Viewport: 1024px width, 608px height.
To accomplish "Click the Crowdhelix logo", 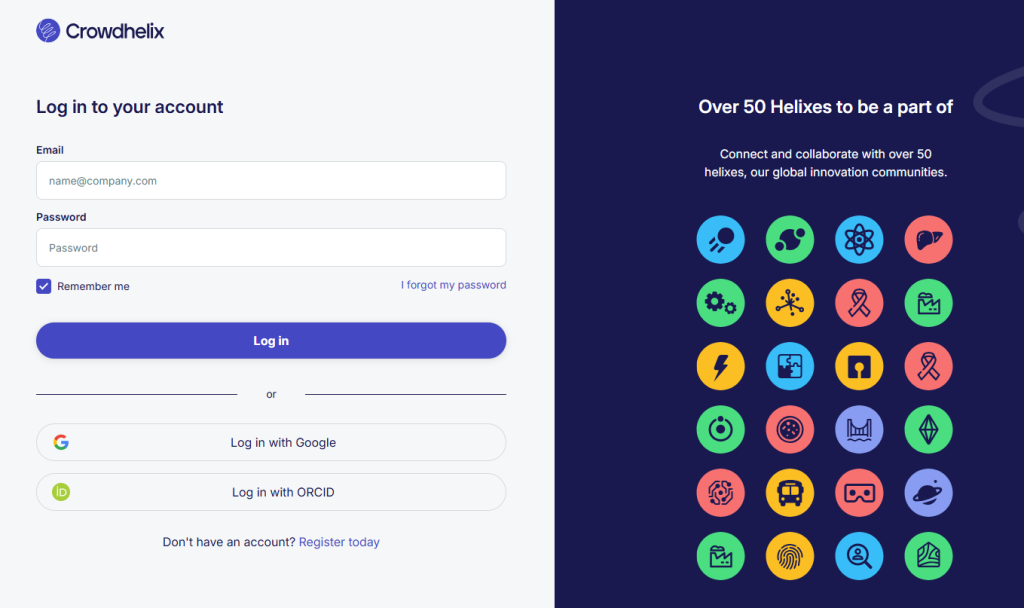I will click(x=100, y=31).
